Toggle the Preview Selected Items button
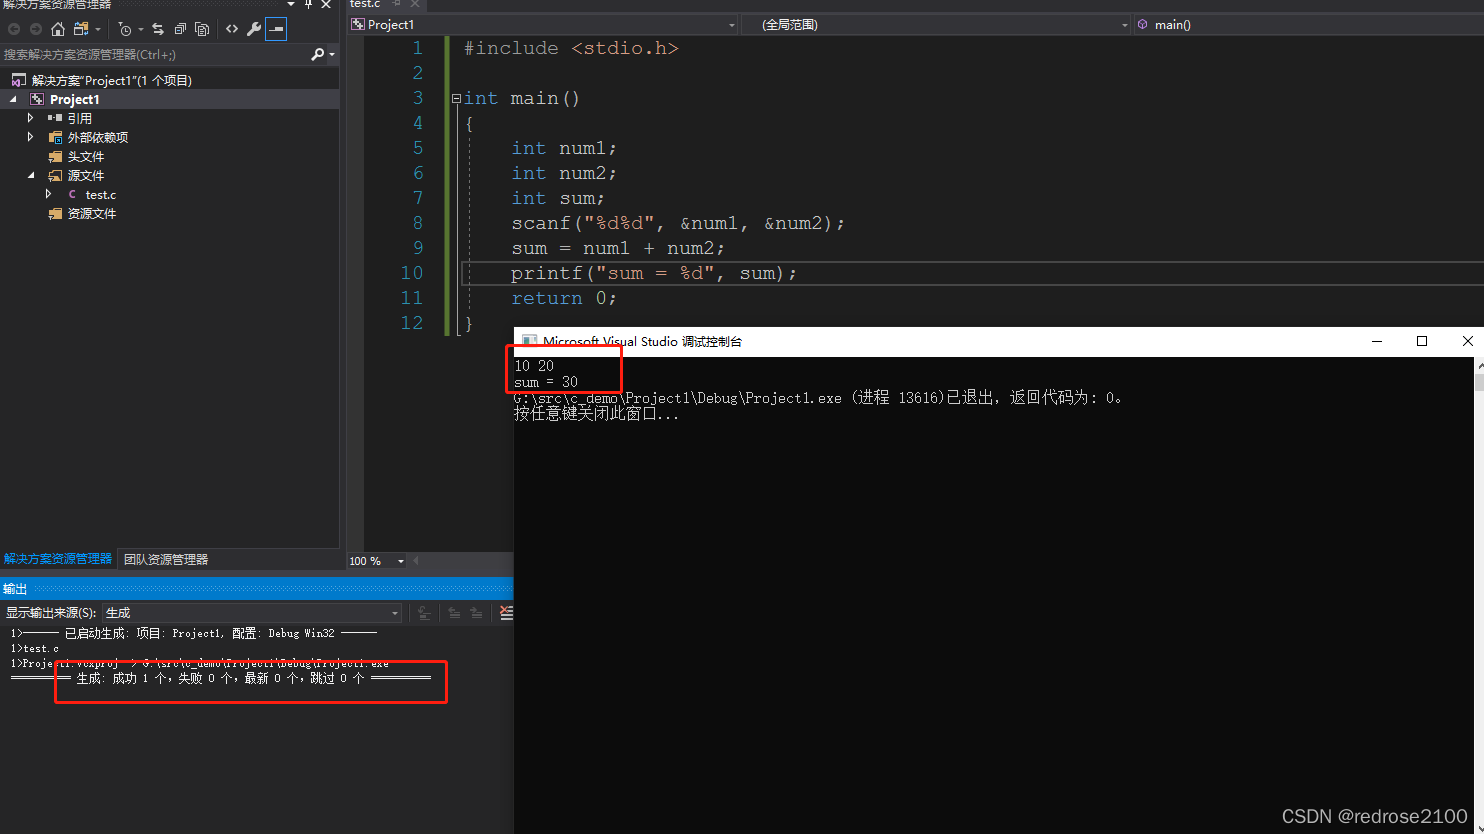Image resolution: width=1484 pixels, height=834 pixels. point(276,29)
